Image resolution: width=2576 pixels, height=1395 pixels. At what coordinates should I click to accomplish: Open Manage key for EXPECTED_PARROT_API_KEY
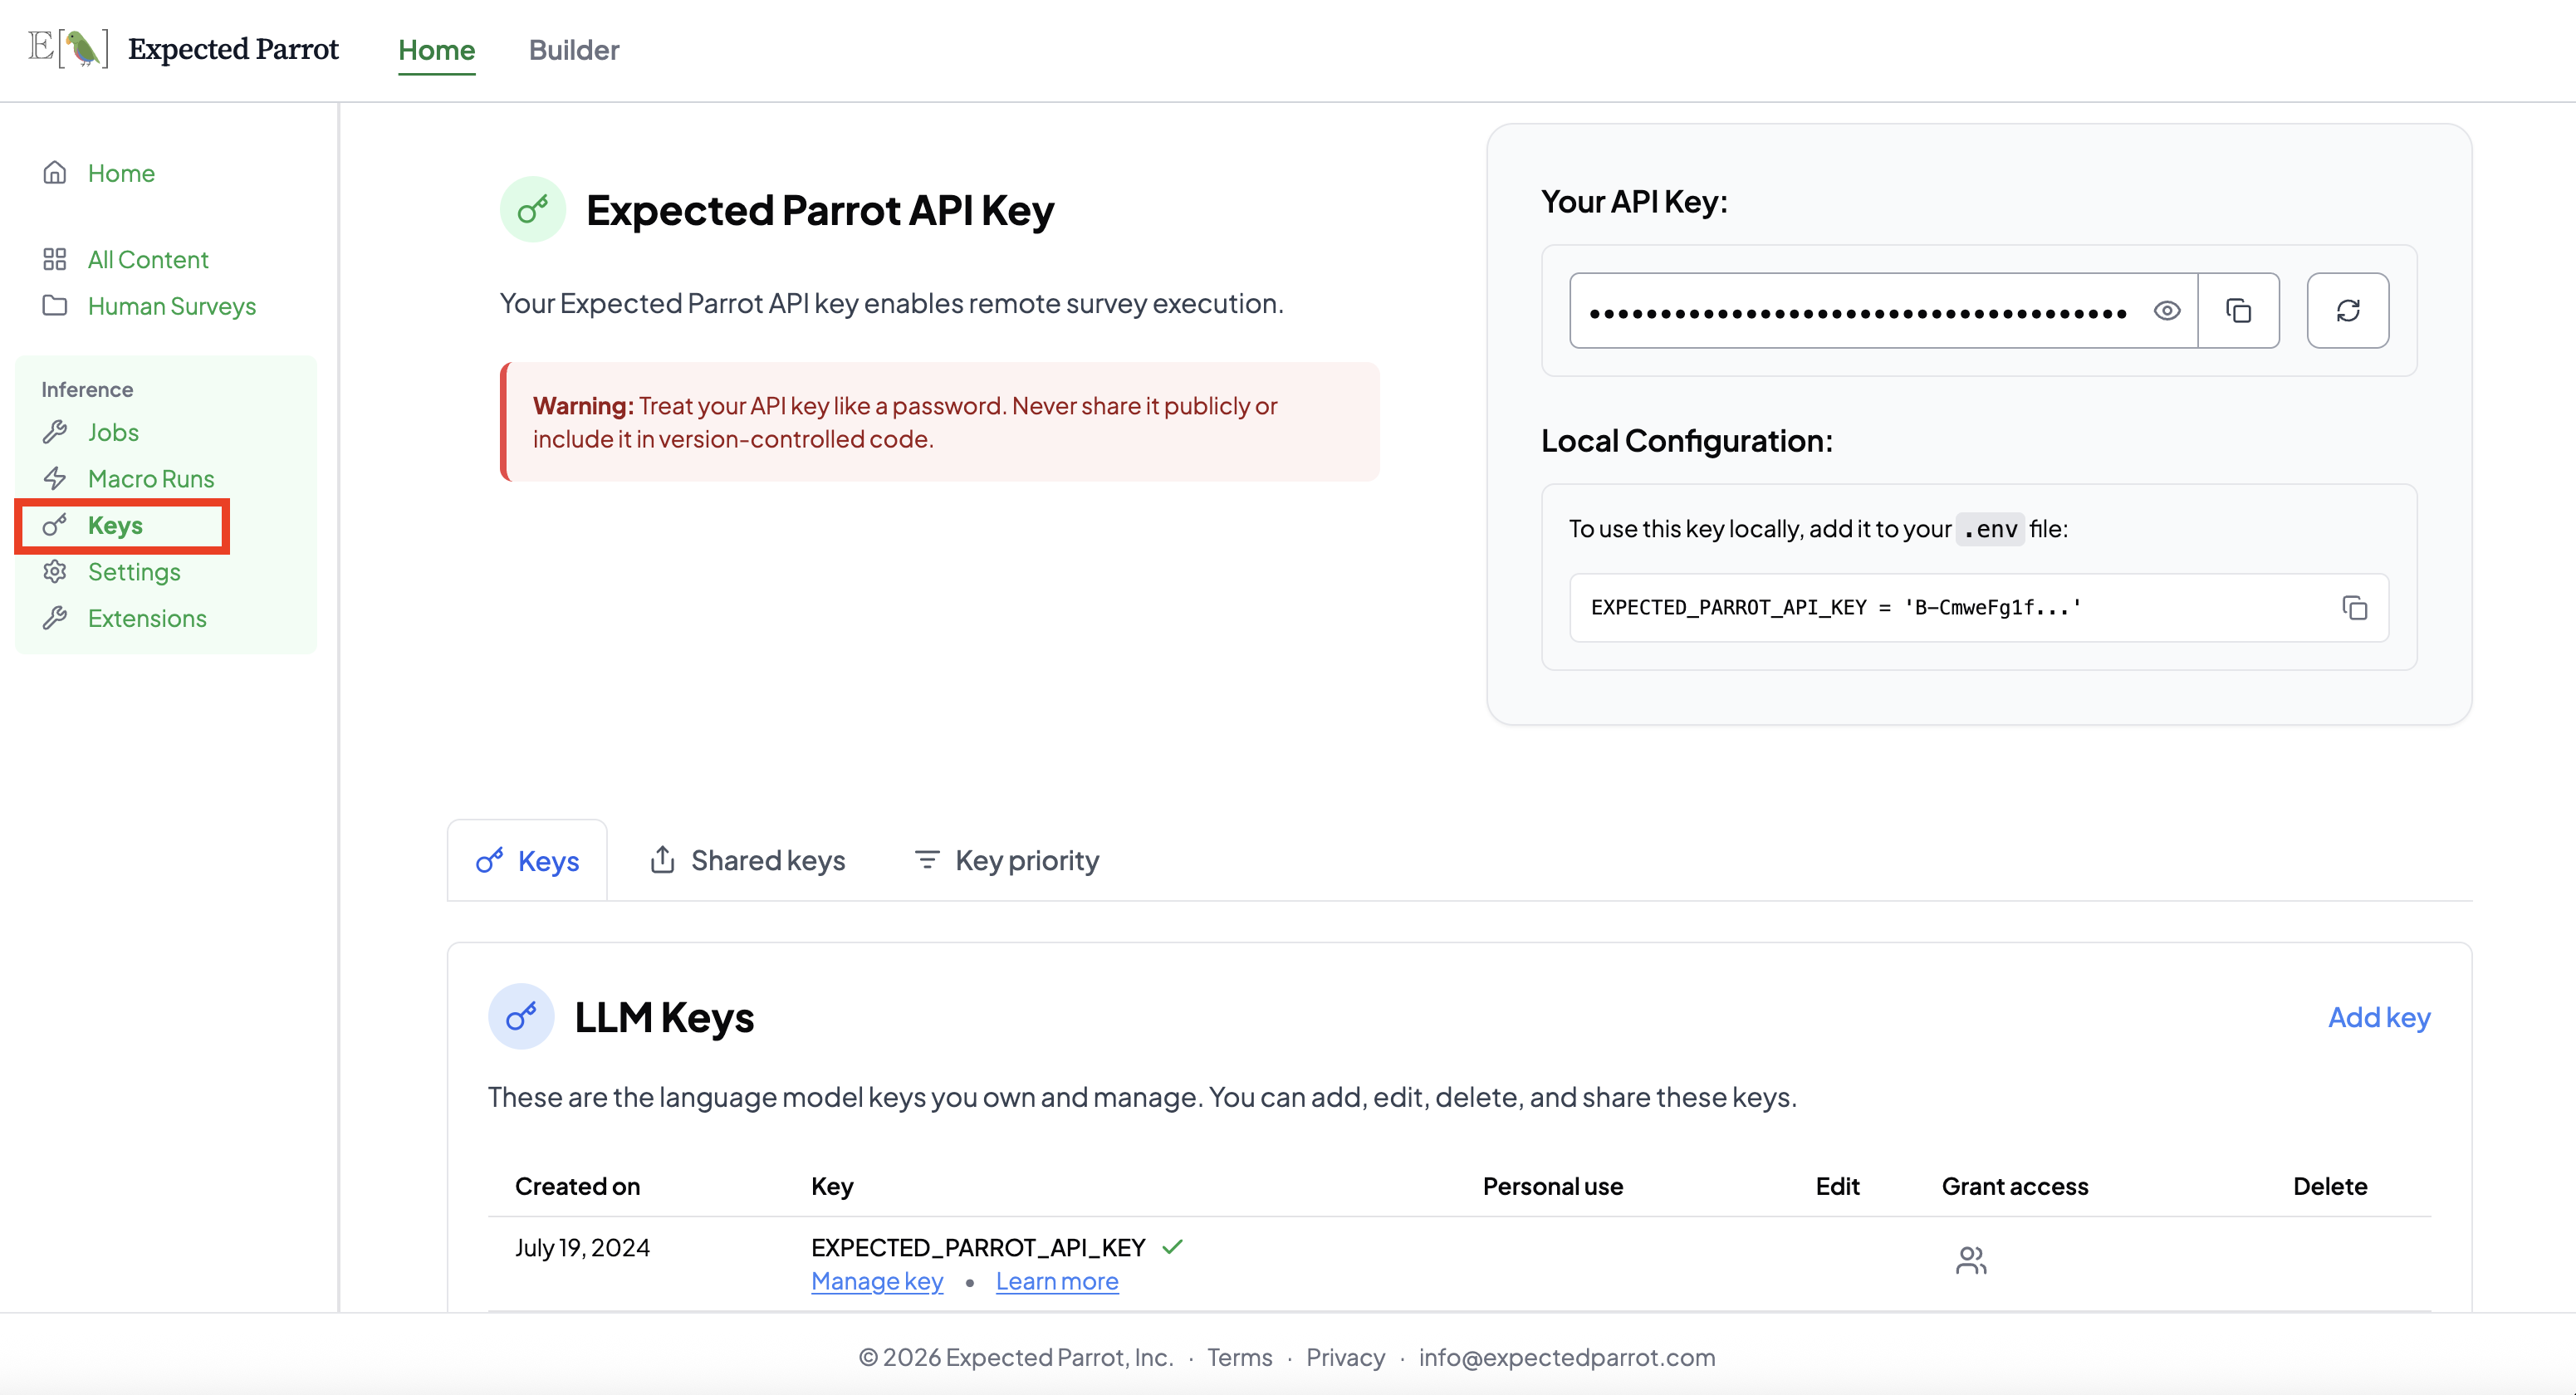[x=876, y=1280]
